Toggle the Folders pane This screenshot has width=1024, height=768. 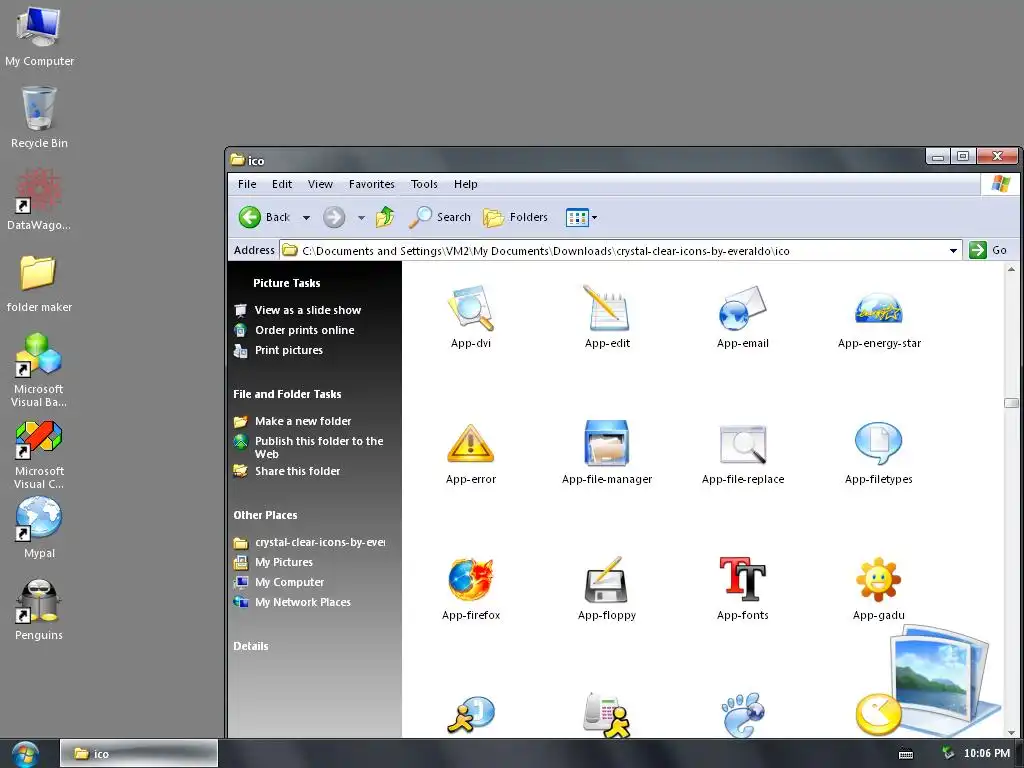pos(515,217)
